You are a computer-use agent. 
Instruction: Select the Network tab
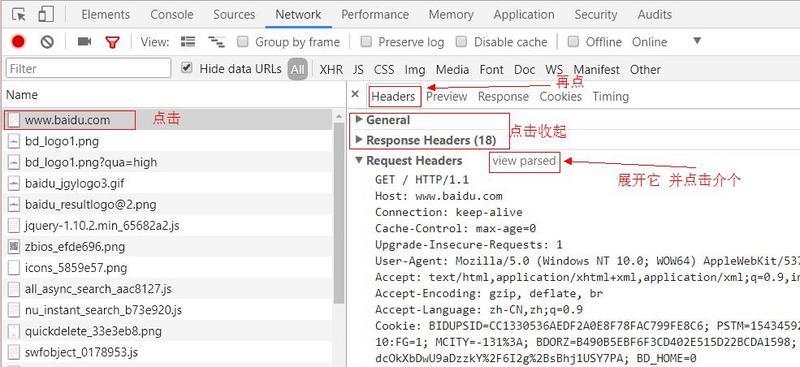point(298,15)
